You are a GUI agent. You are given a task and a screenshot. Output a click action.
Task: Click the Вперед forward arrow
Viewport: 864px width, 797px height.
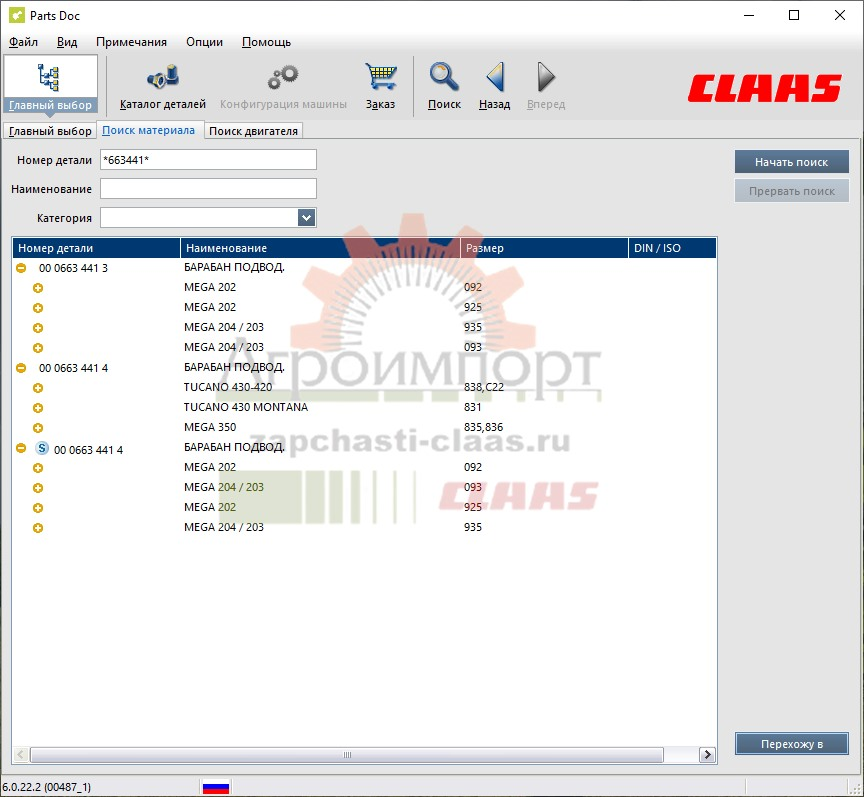tap(546, 87)
